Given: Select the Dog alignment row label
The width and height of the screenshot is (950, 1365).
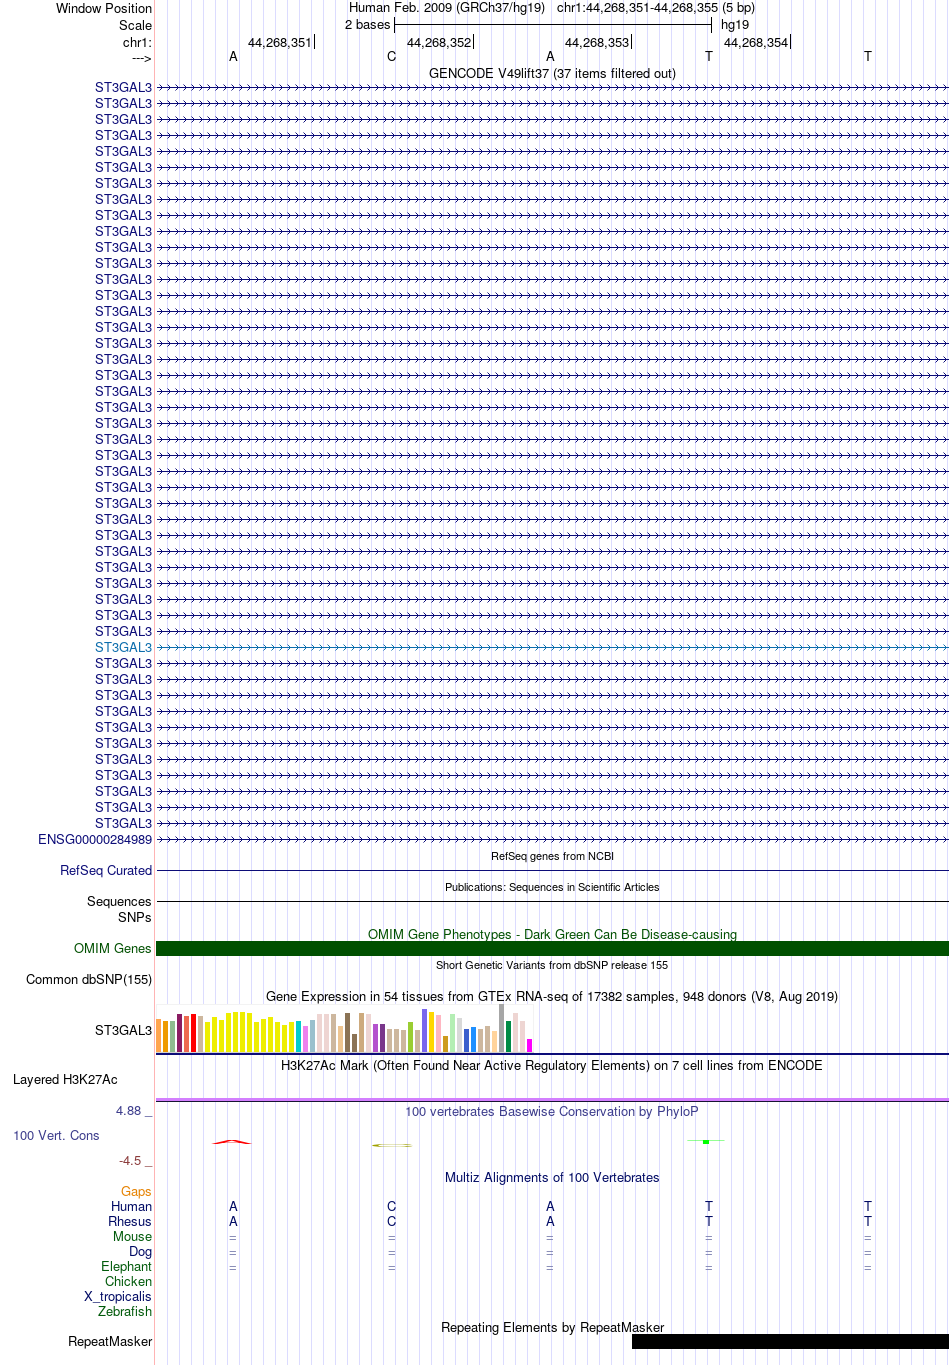Looking at the screenshot, I should point(140,1251).
